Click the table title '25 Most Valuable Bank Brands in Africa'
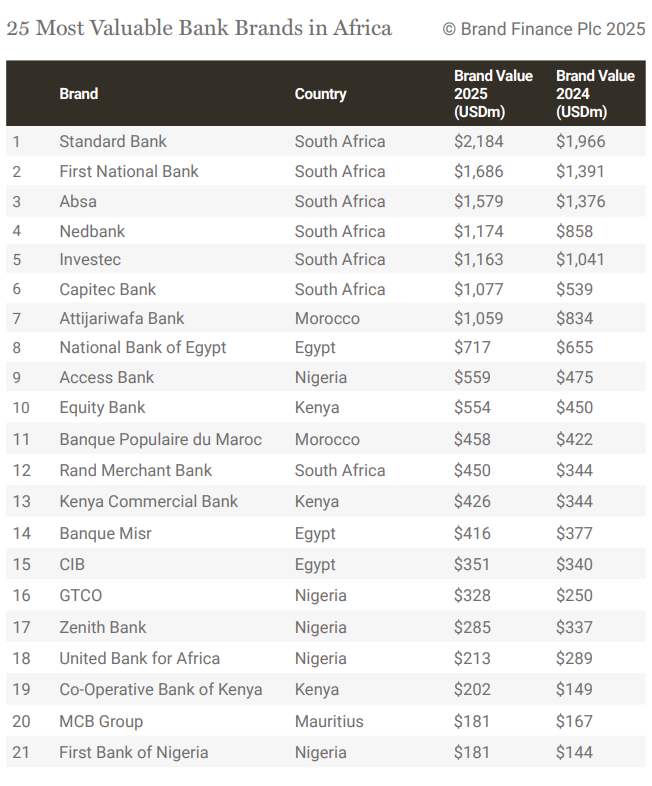This screenshot has height=786, width=652. [199, 28]
